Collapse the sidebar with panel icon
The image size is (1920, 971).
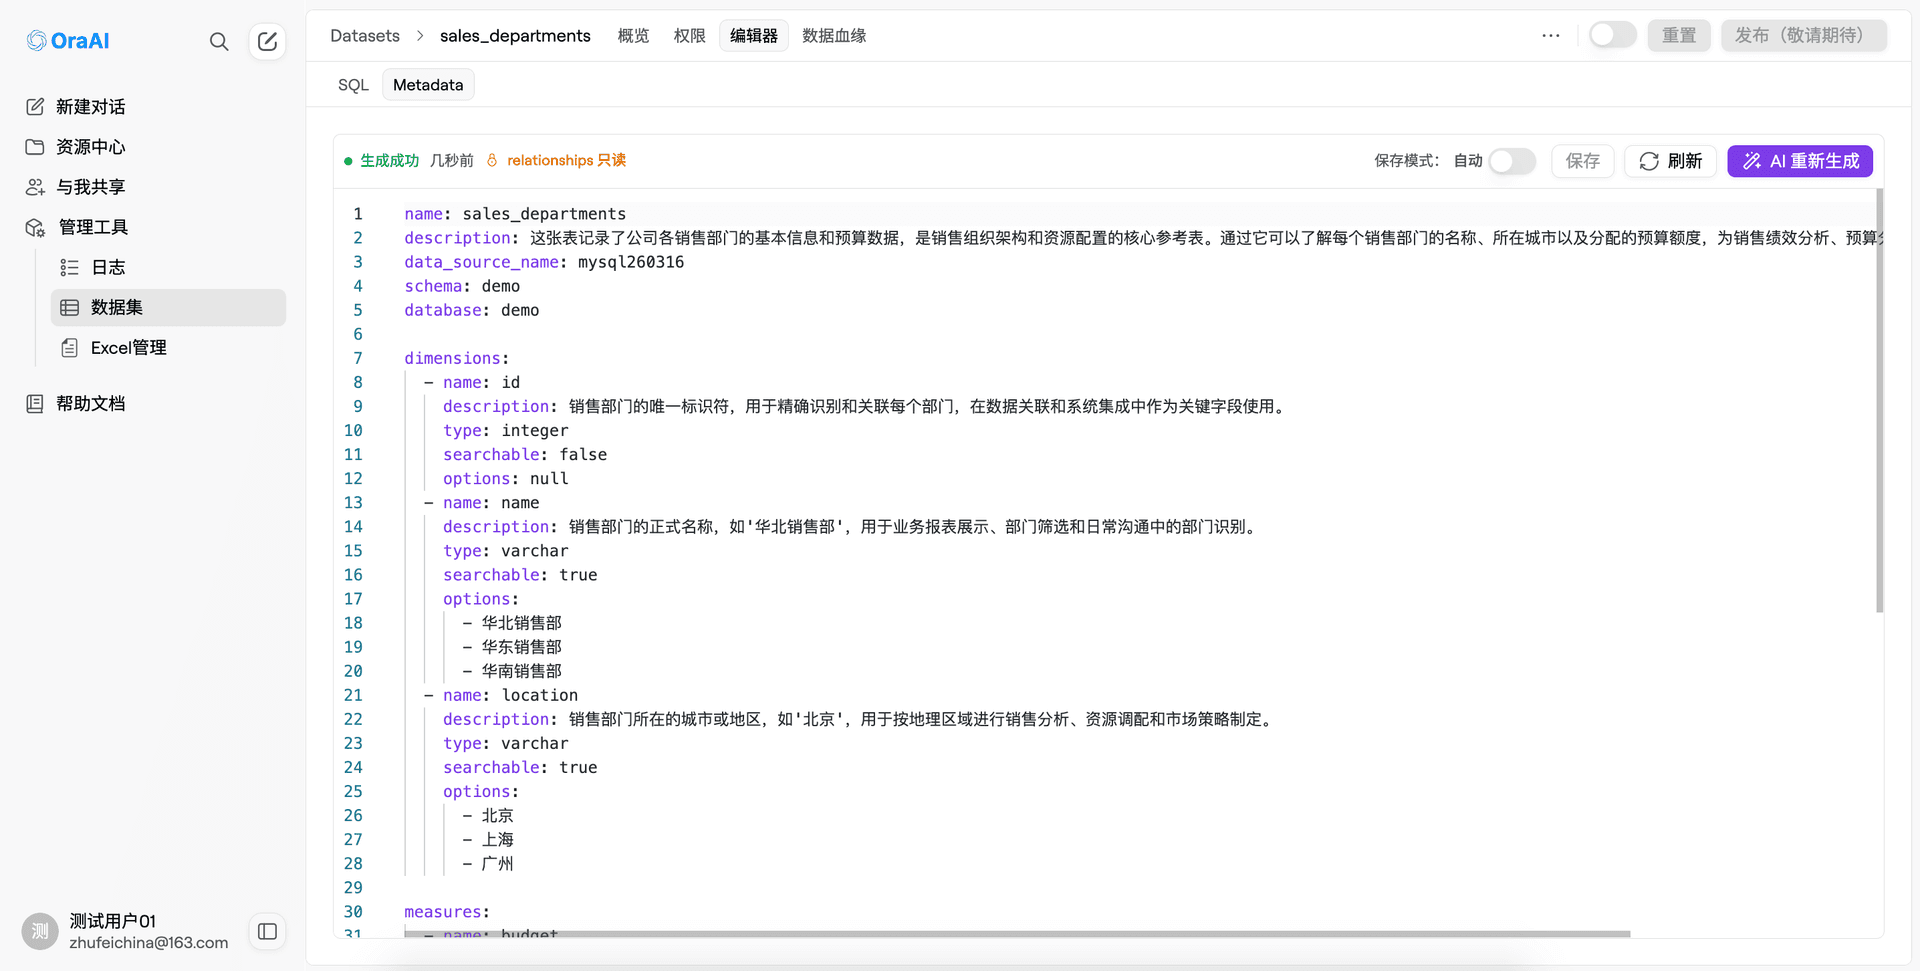tap(267, 932)
